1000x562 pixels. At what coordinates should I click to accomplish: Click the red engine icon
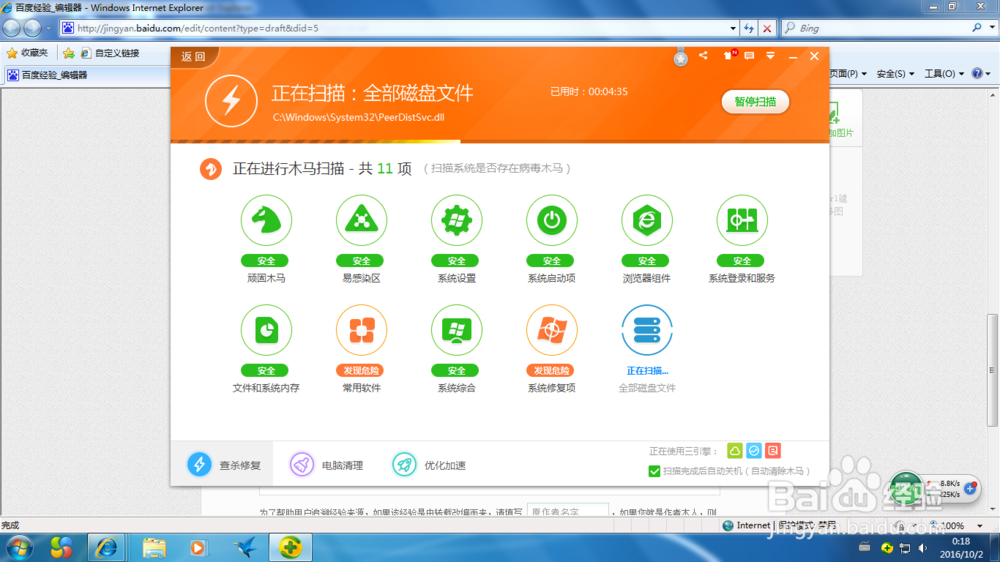772,451
